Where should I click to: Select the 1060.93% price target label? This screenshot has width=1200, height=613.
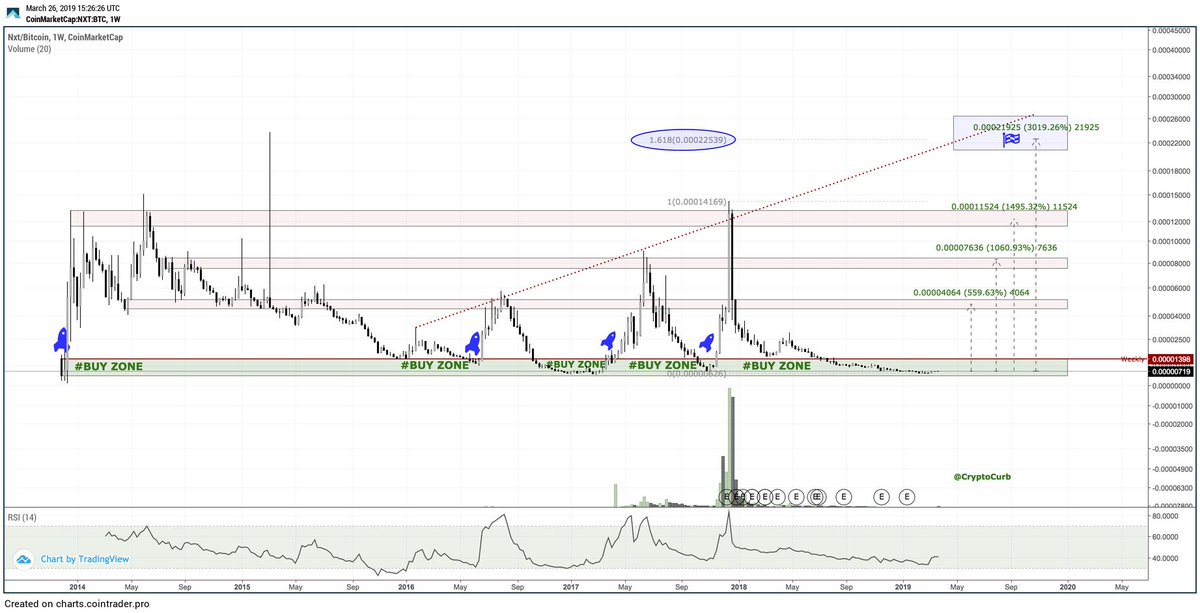click(996, 248)
